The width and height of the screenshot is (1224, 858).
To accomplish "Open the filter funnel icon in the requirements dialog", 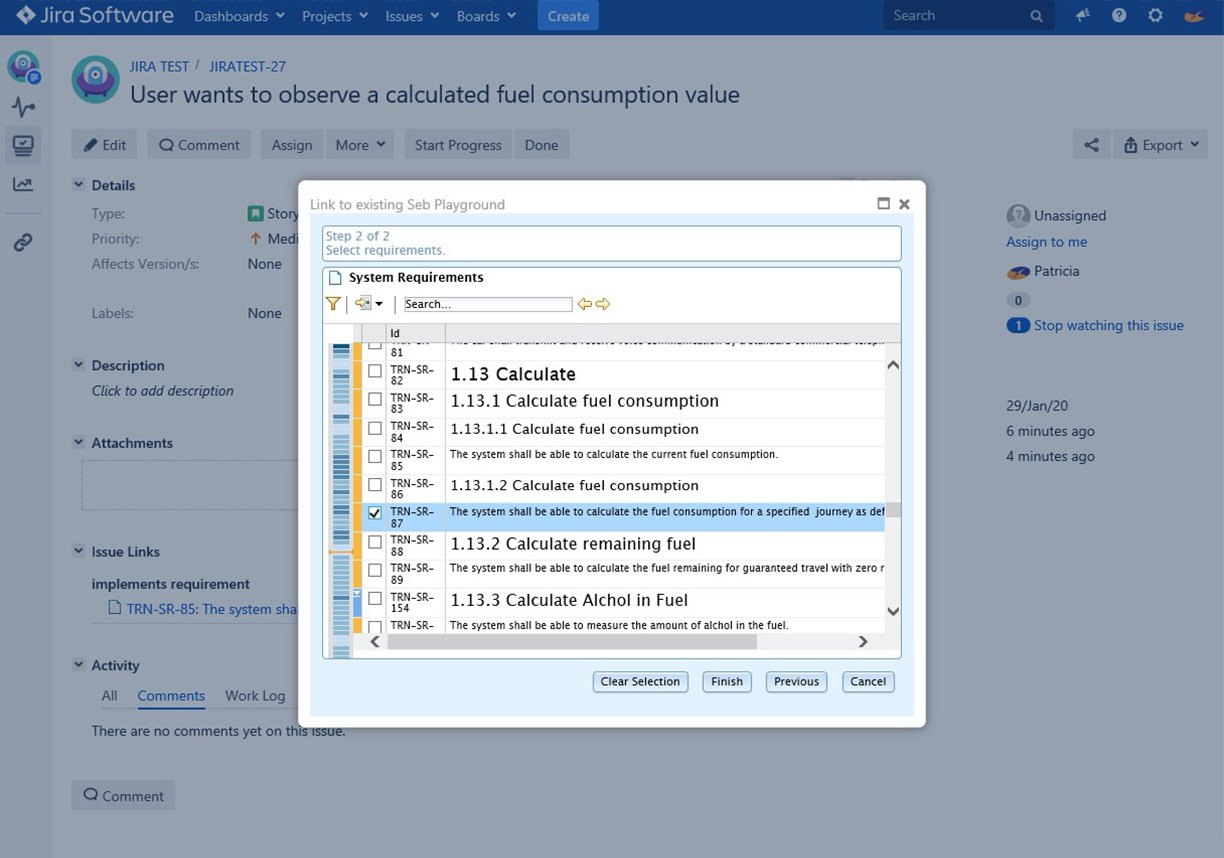I will (x=333, y=303).
